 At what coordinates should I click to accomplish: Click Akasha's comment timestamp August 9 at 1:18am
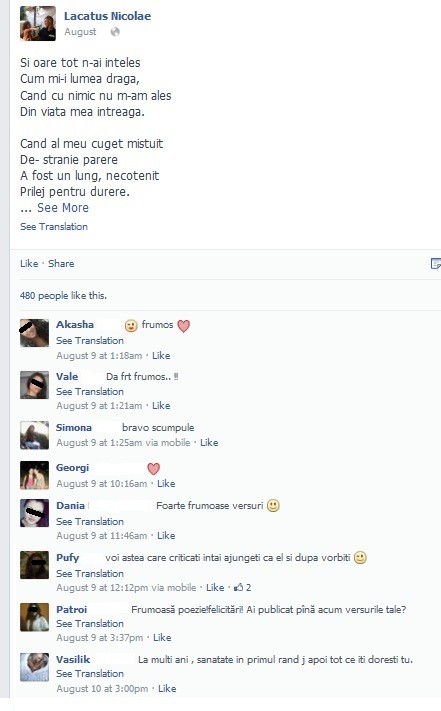tap(99, 356)
